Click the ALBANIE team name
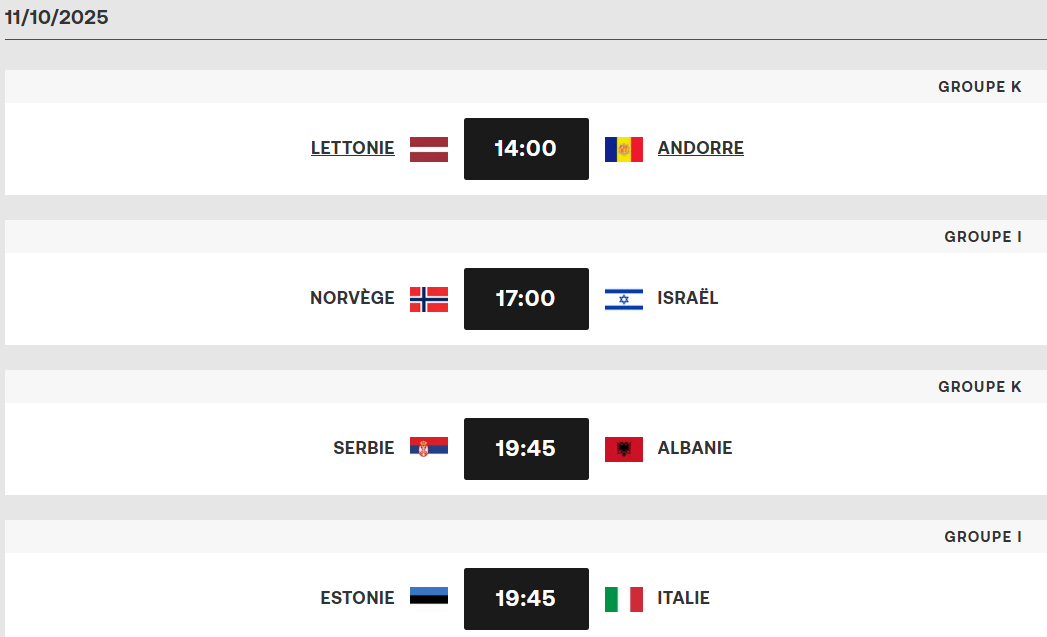The image size is (1047, 637). pos(695,448)
